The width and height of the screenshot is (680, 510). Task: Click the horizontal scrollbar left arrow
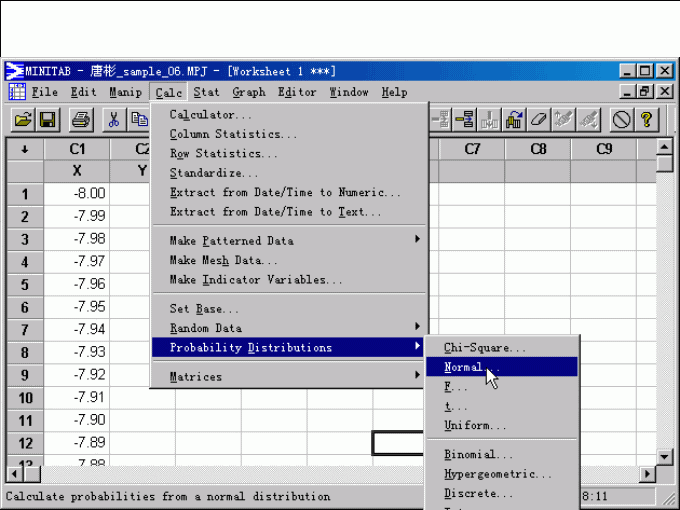coord(15,474)
